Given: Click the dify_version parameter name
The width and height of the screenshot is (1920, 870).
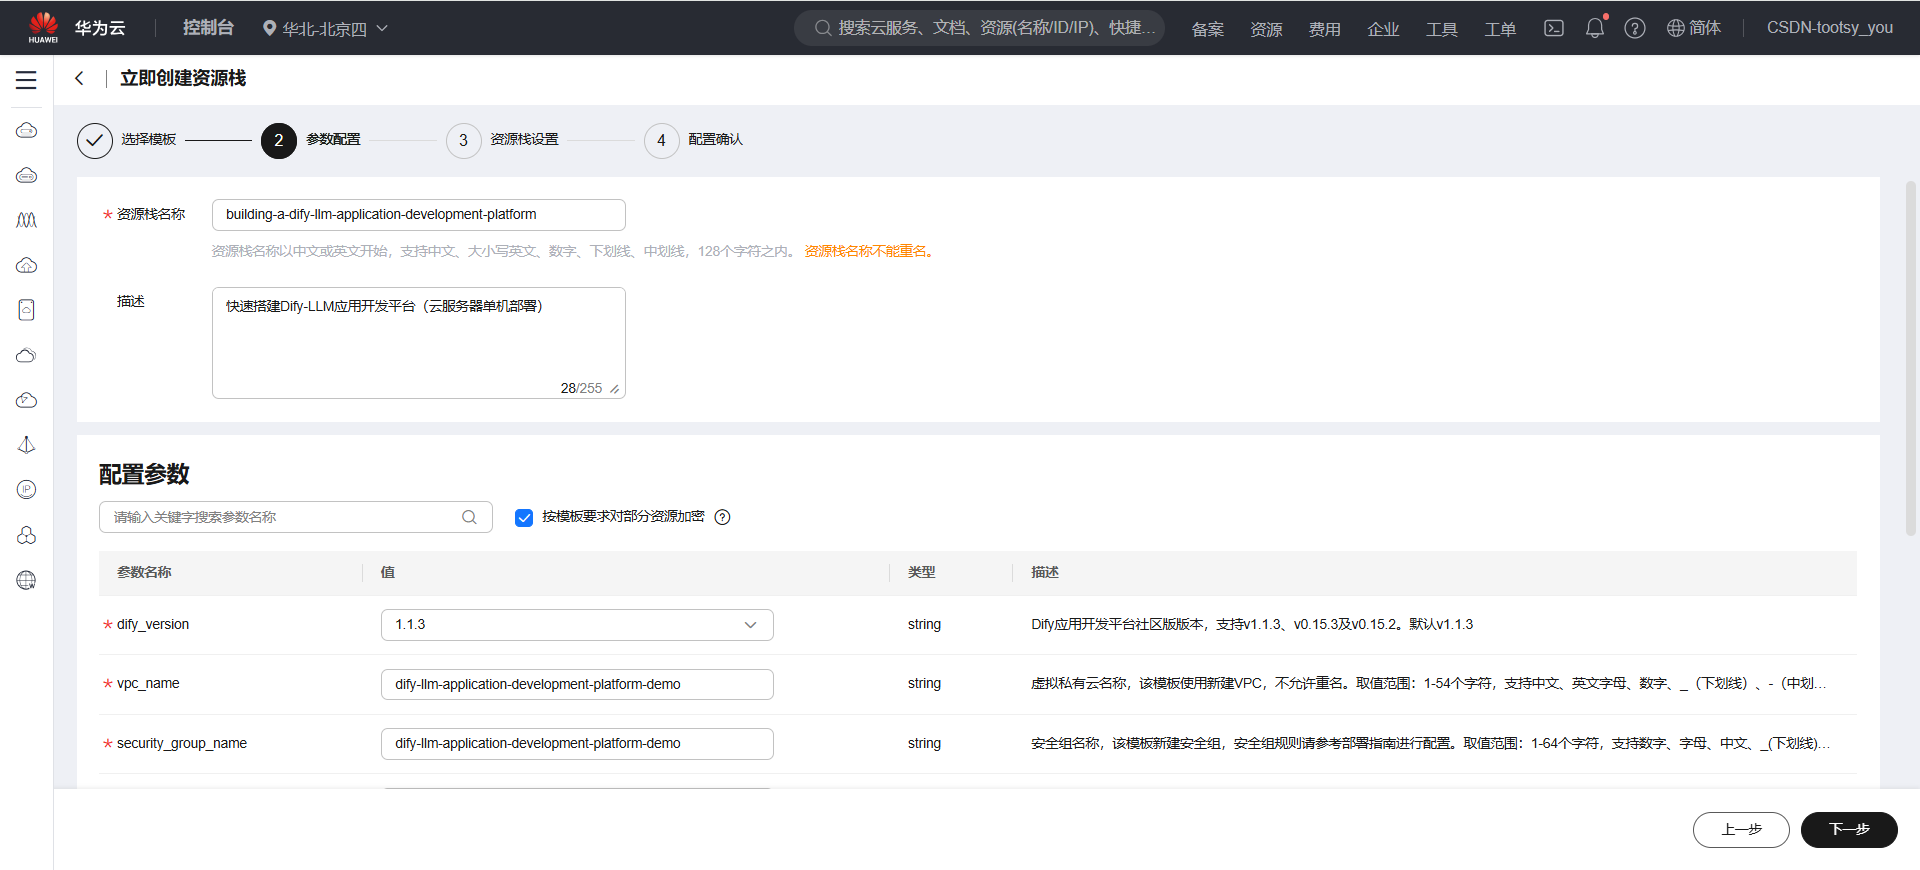Looking at the screenshot, I should pyautogui.click(x=153, y=625).
